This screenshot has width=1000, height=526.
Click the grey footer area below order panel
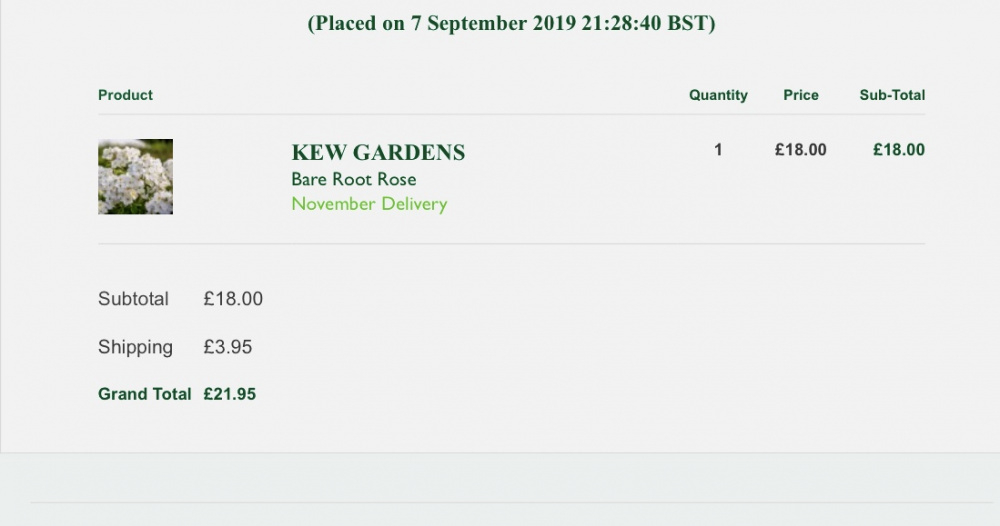tap(500, 490)
